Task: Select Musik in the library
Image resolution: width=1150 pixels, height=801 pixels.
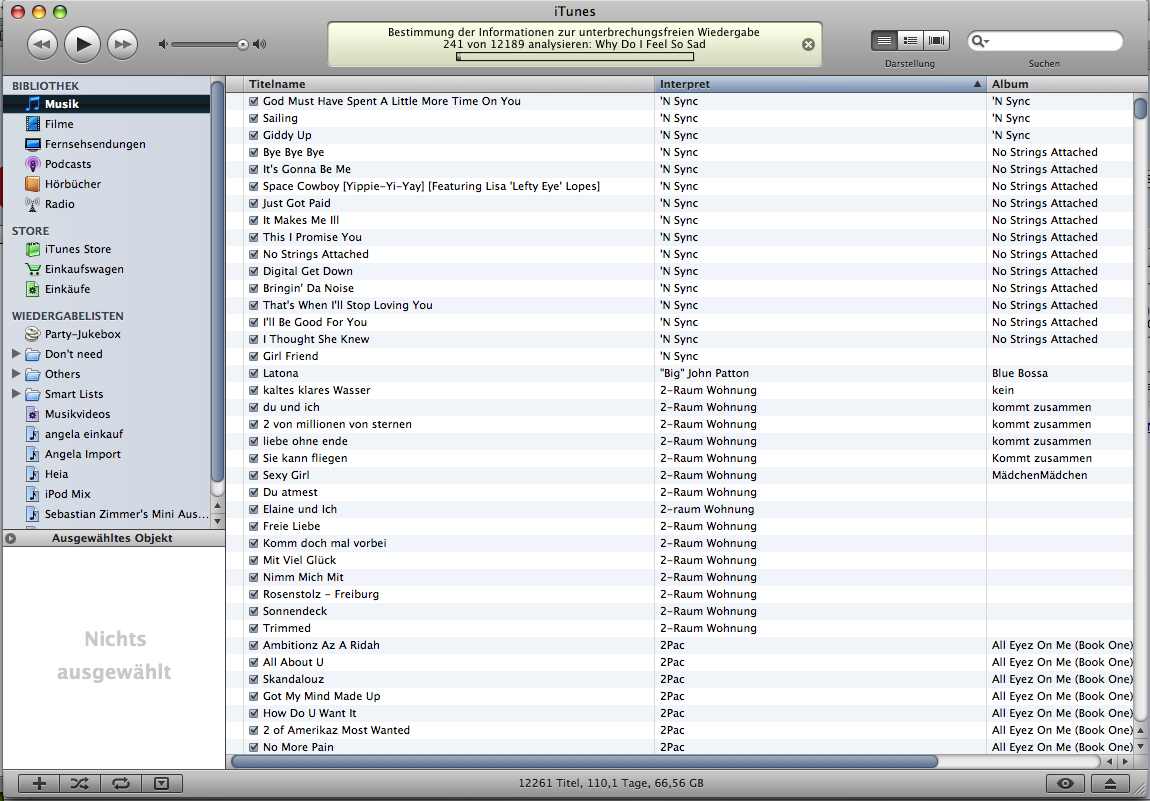Action: point(106,104)
